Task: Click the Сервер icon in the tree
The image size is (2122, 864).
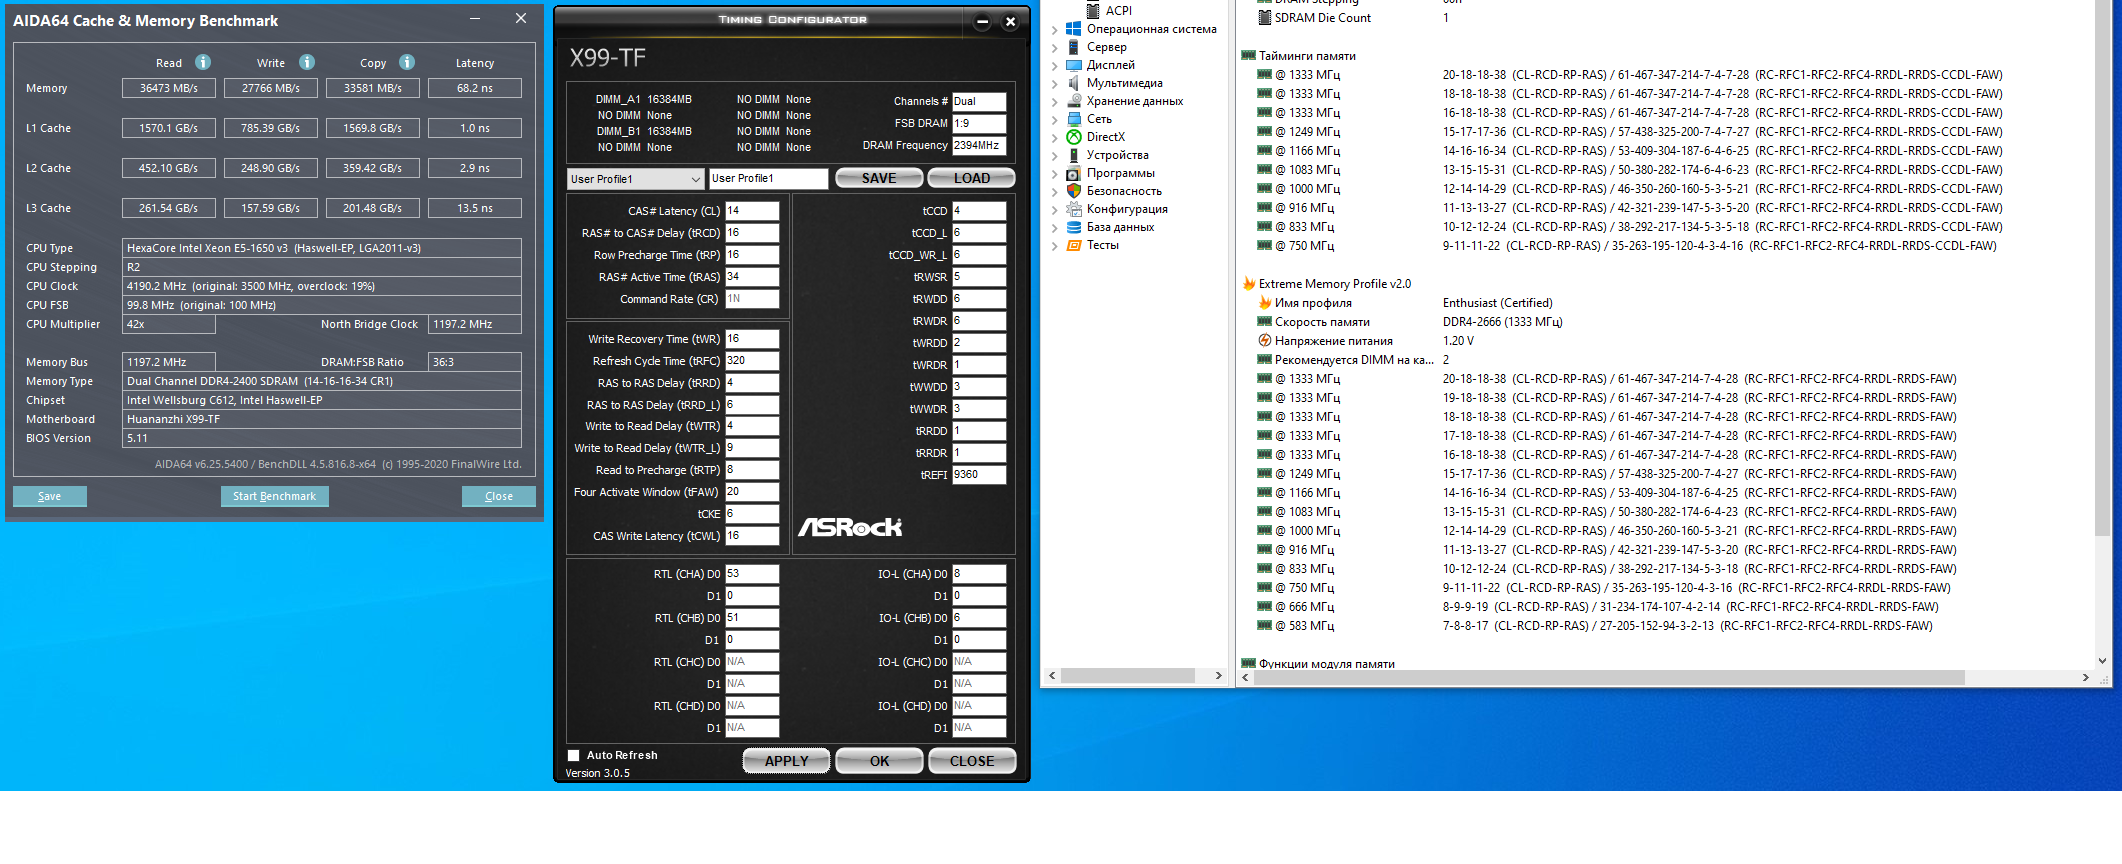Action: point(1074,47)
